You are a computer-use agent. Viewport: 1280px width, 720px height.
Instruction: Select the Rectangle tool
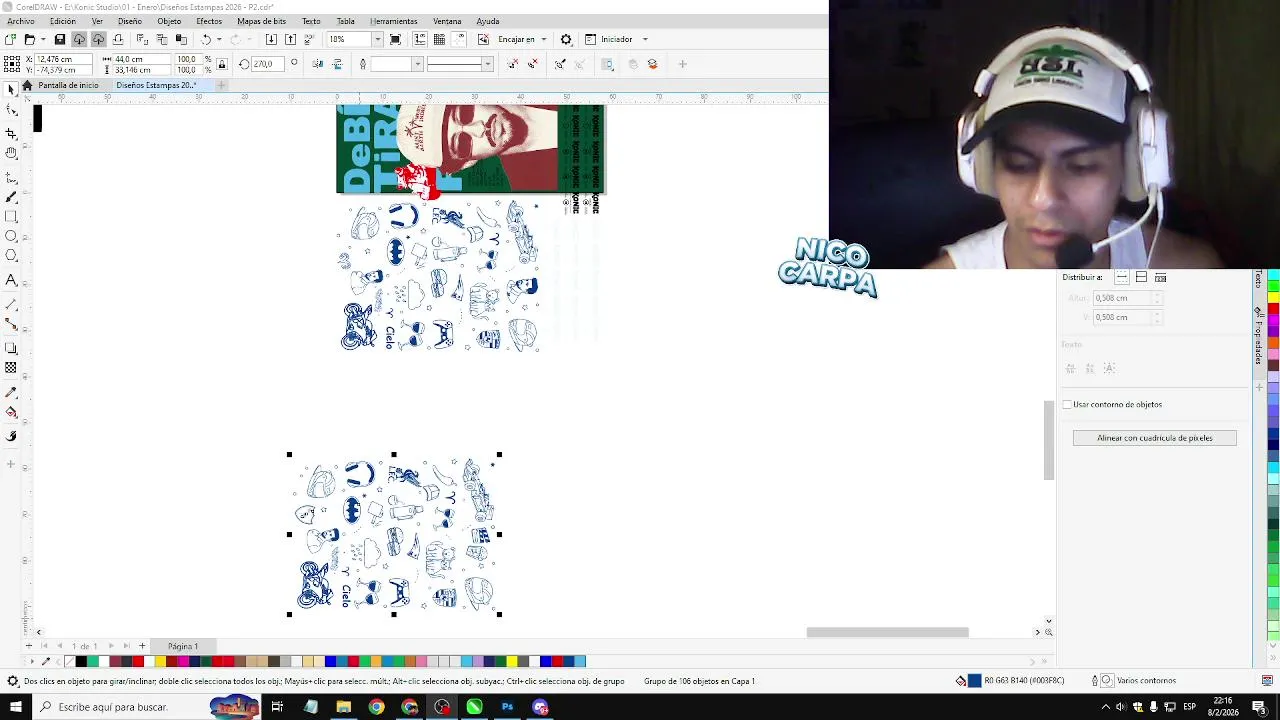[11, 217]
